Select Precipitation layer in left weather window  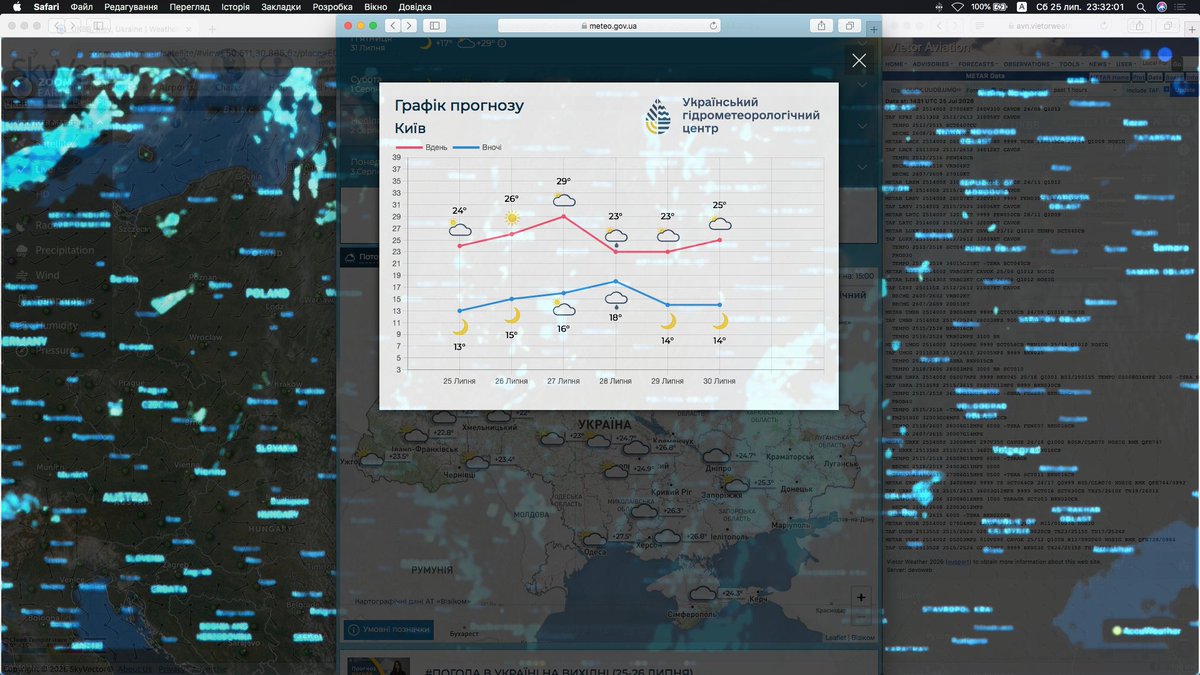57,250
